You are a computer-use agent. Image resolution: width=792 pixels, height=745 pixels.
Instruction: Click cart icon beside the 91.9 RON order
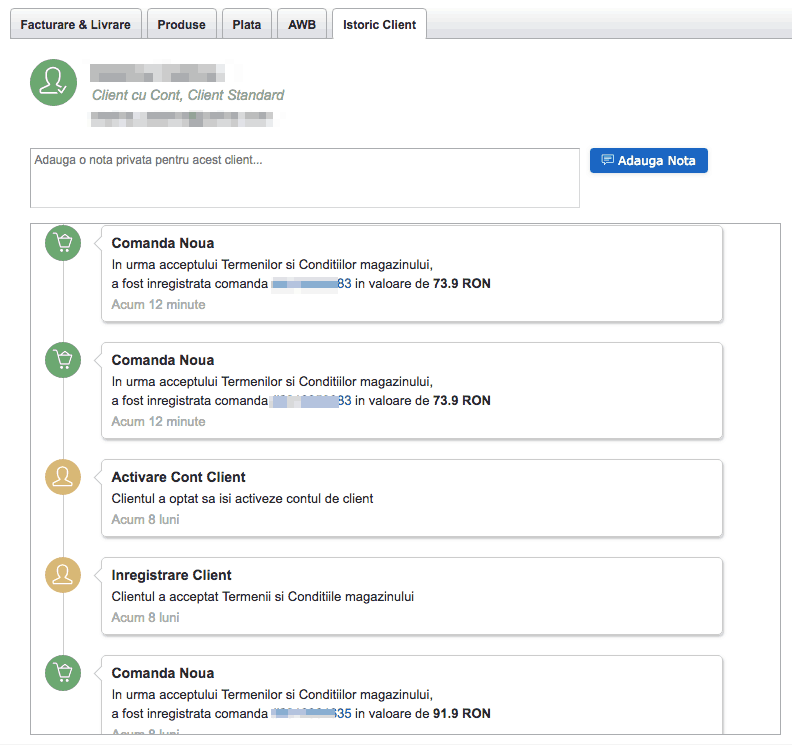[x=63, y=673]
